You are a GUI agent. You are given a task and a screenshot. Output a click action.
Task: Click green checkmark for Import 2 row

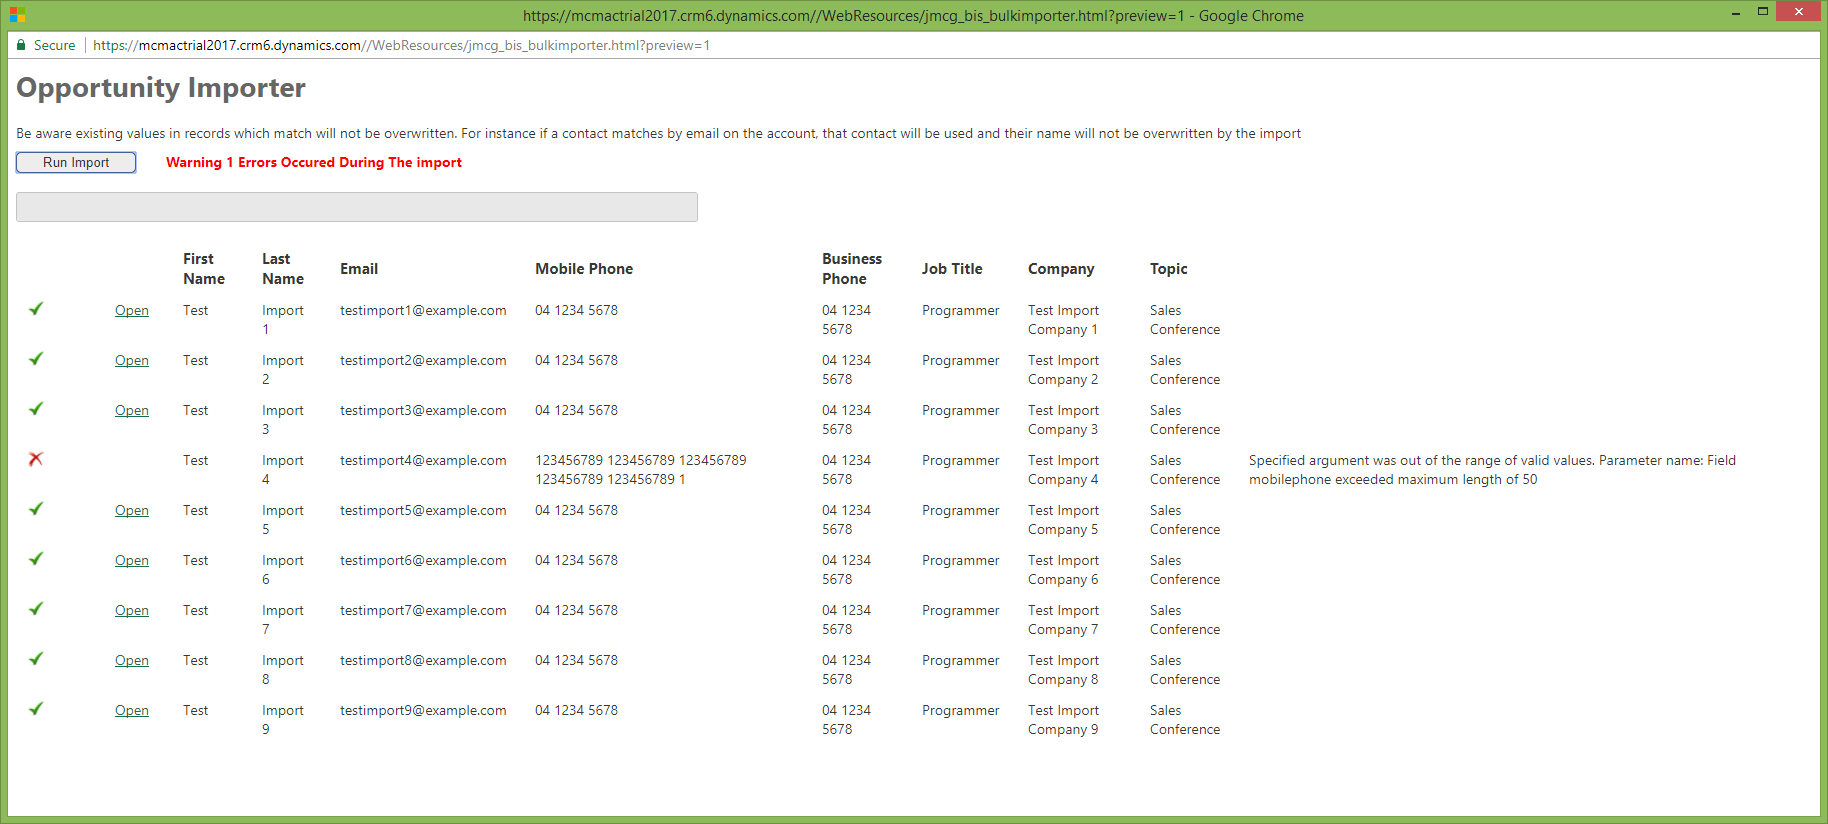(36, 359)
